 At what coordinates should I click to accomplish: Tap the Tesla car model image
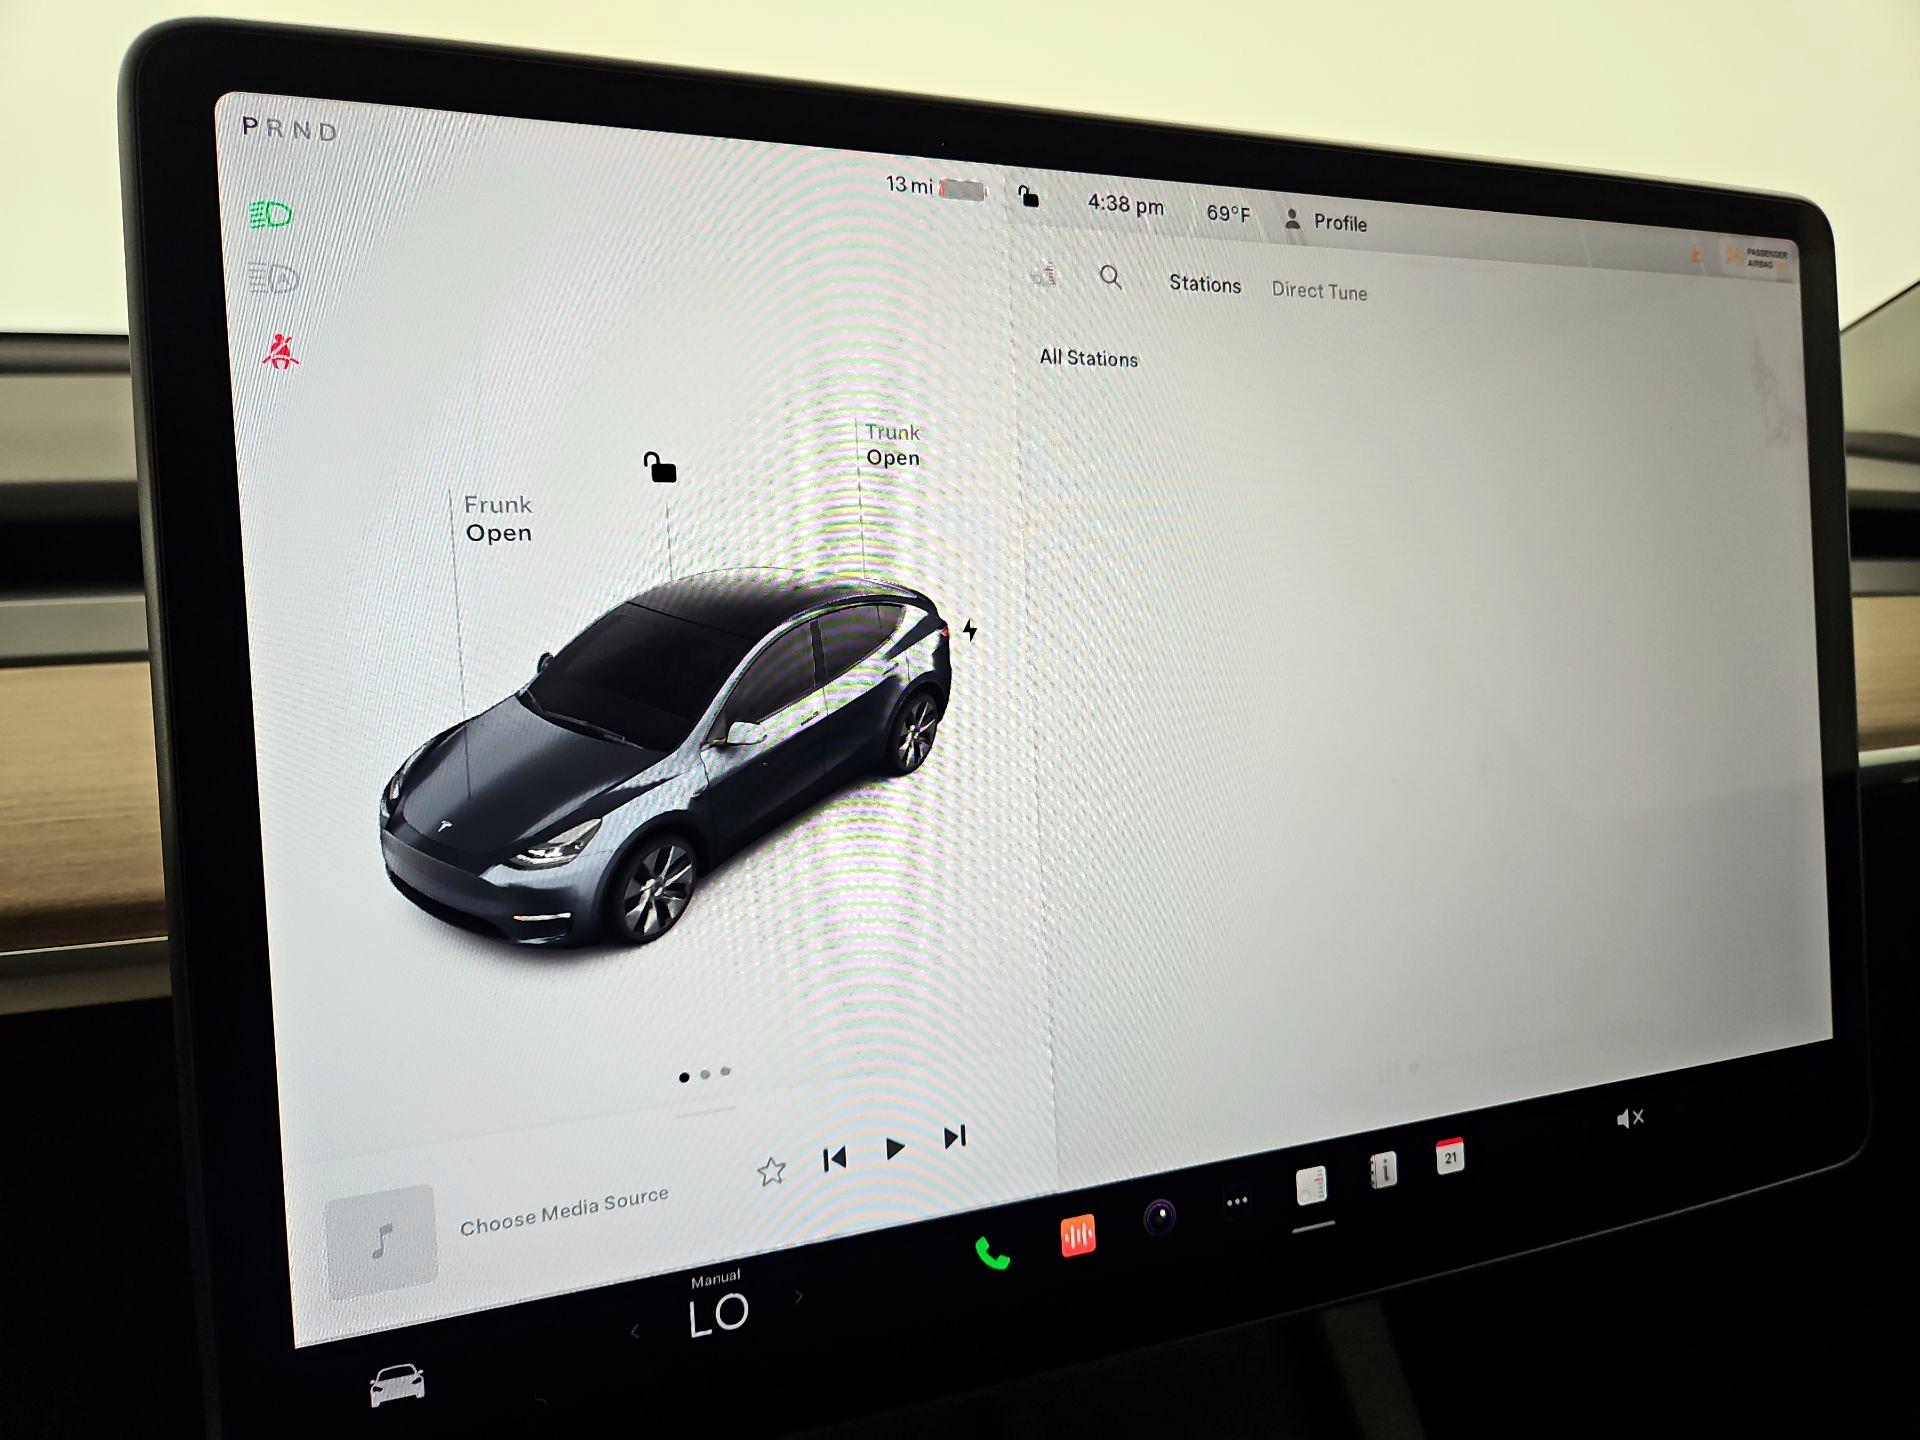click(x=665, y=757)
